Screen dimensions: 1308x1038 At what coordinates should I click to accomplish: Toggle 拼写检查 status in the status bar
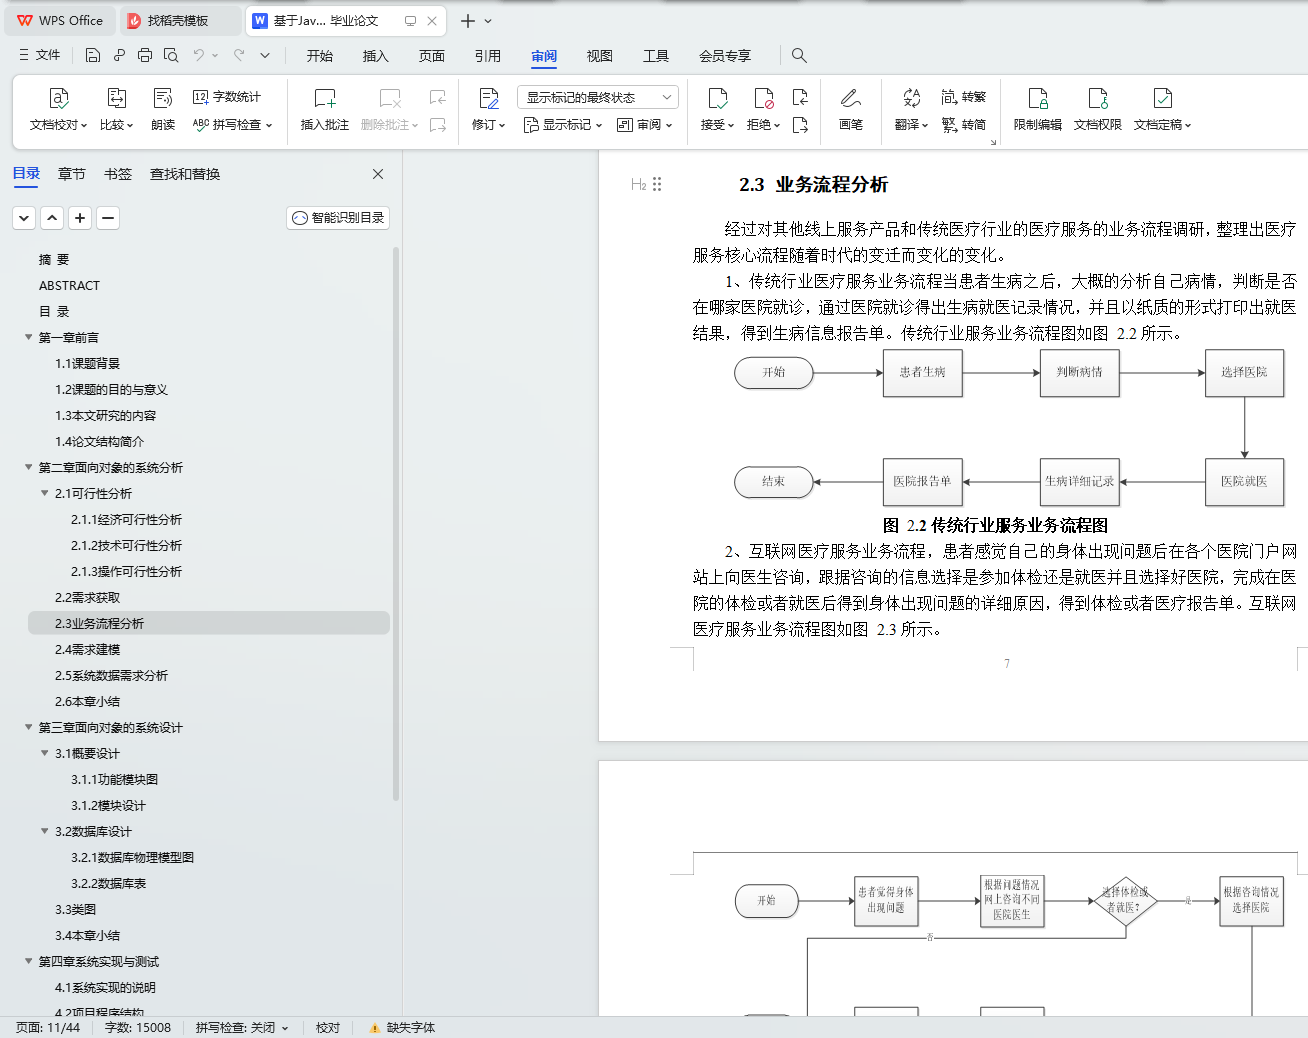click(242, 1028)
